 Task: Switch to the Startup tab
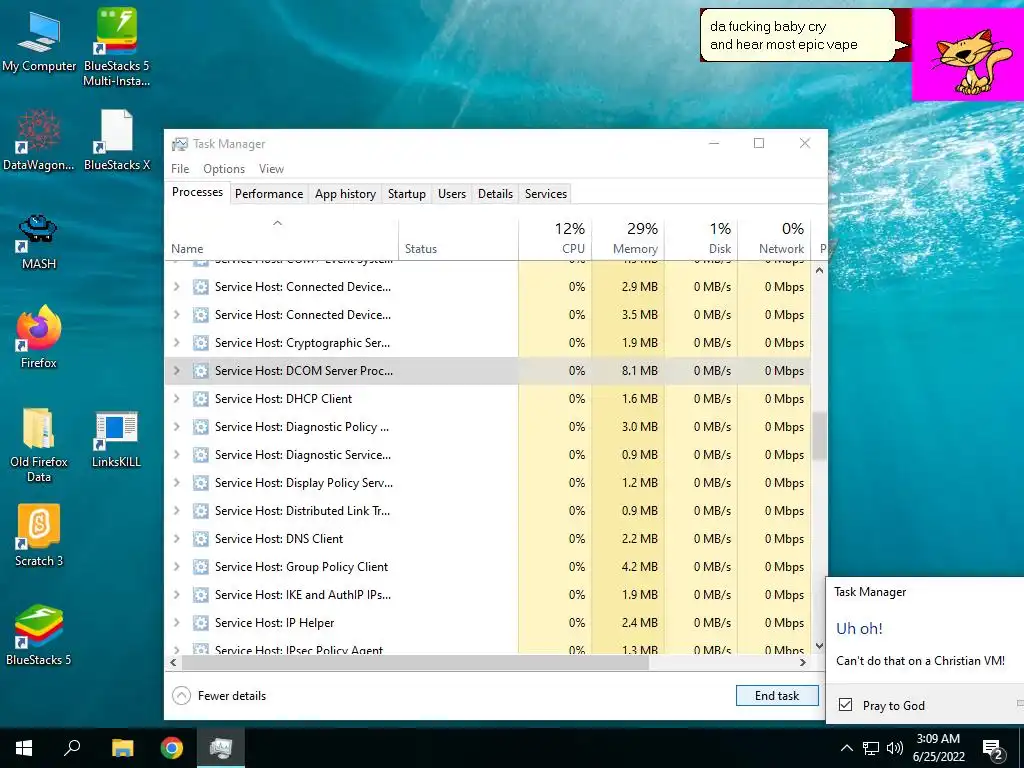tap(406, 194)
